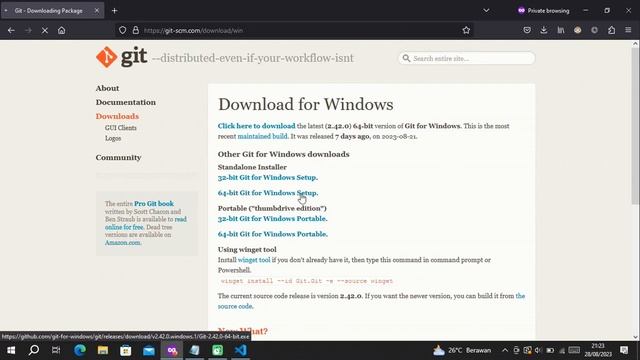This screenshot has height=360, width=640.
Task: Open Task View on the taskbar
Action: point(56,350)
